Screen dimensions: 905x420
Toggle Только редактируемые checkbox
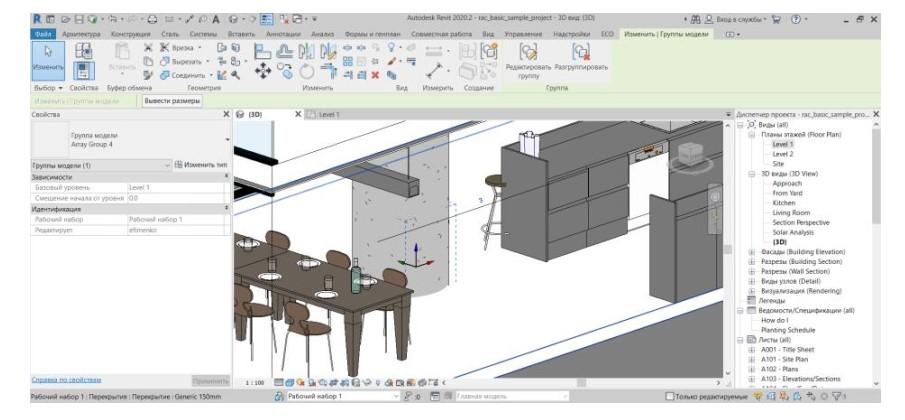coord(670,396)
